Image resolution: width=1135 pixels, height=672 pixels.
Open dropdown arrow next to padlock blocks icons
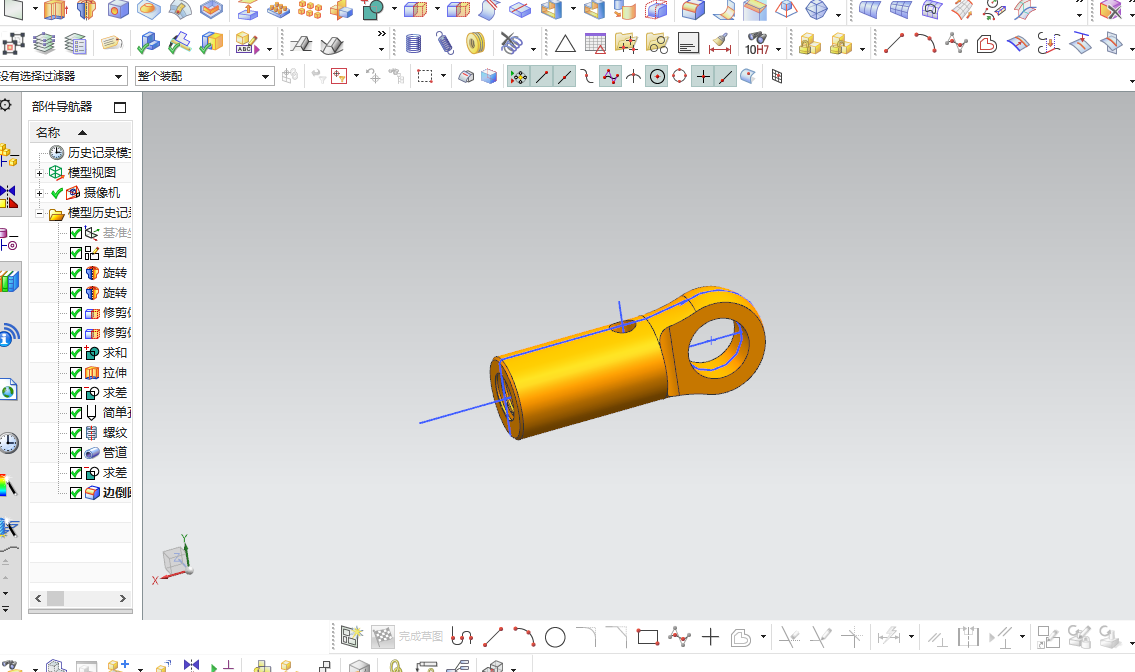pos(862,49)
